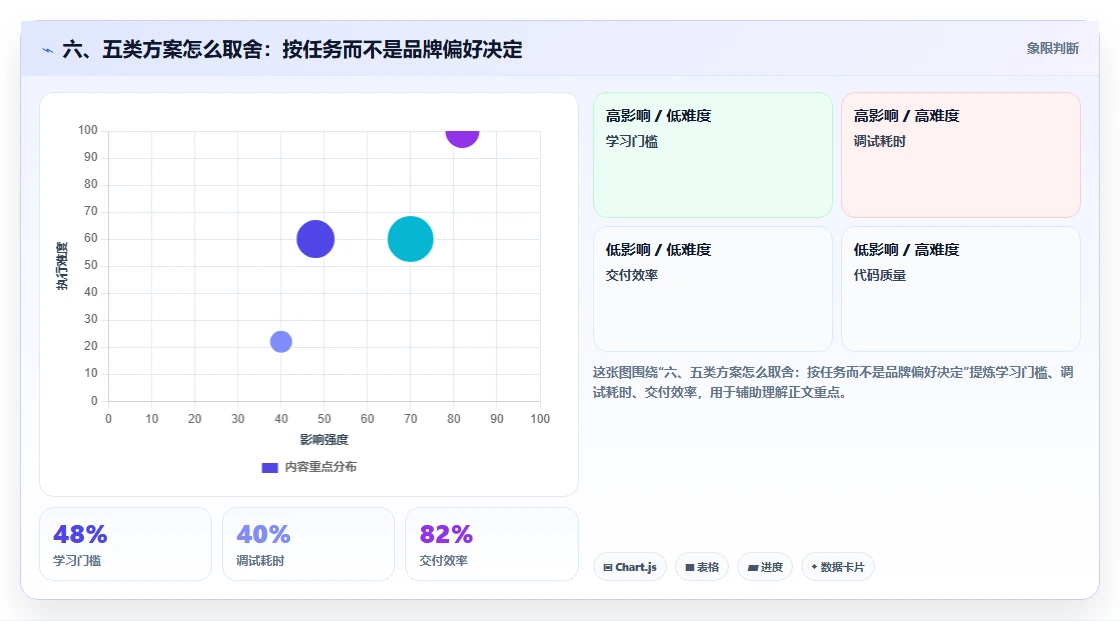Select the dark blue bubble at x=48
1120x621 pixels.
point(316,239)
